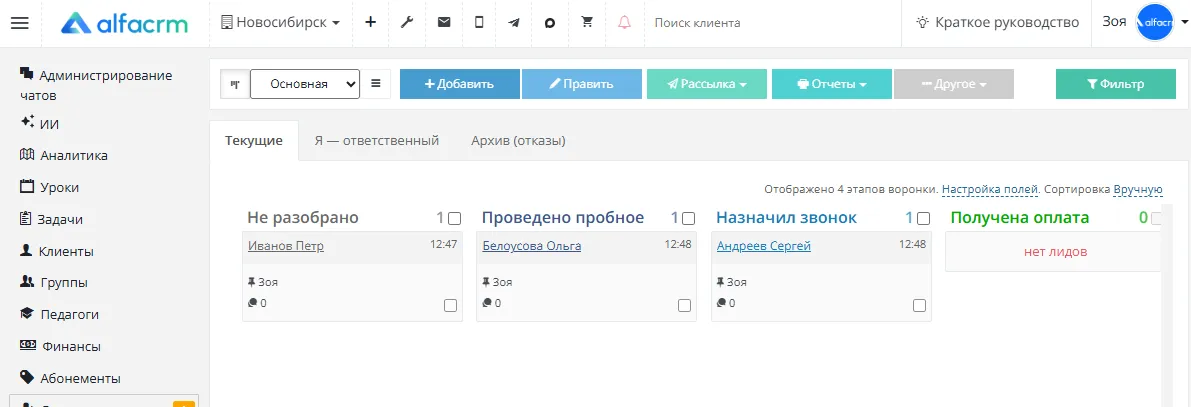
Task: Open lead Андреев Сергей
Action: (x=763, y=246)
